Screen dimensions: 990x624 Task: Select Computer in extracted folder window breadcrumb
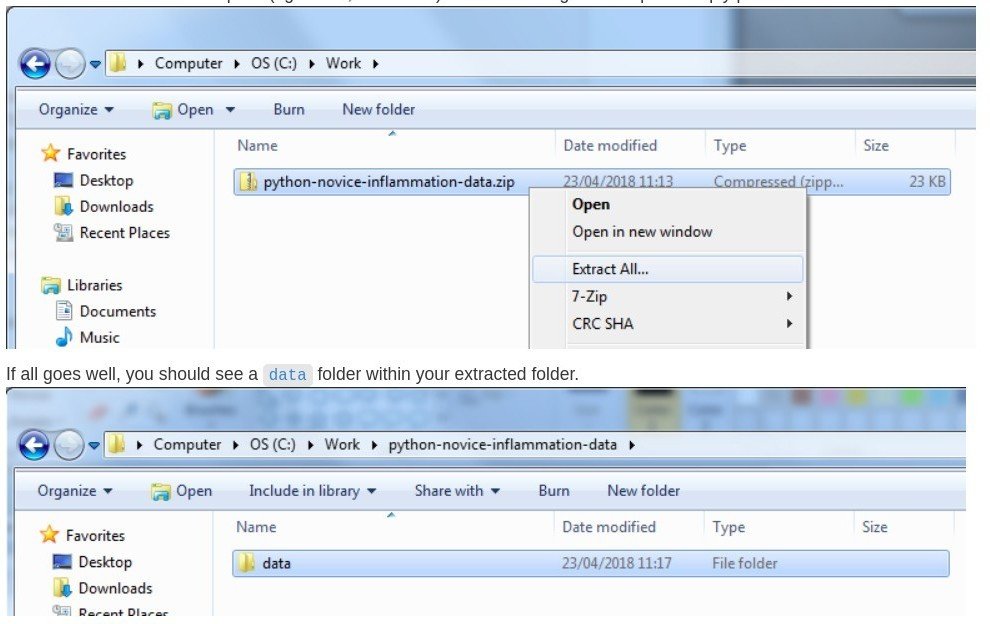(x=187, y=445)
